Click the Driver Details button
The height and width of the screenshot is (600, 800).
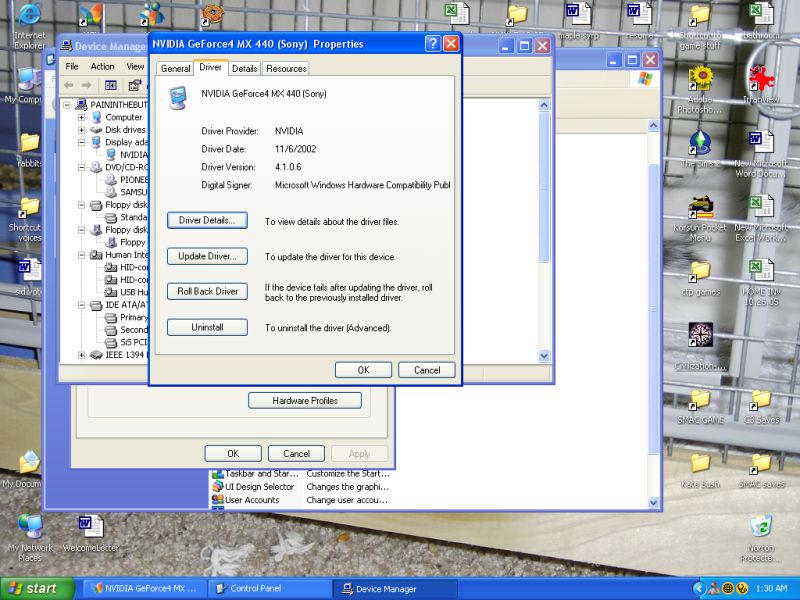click(x=207, y=220)
